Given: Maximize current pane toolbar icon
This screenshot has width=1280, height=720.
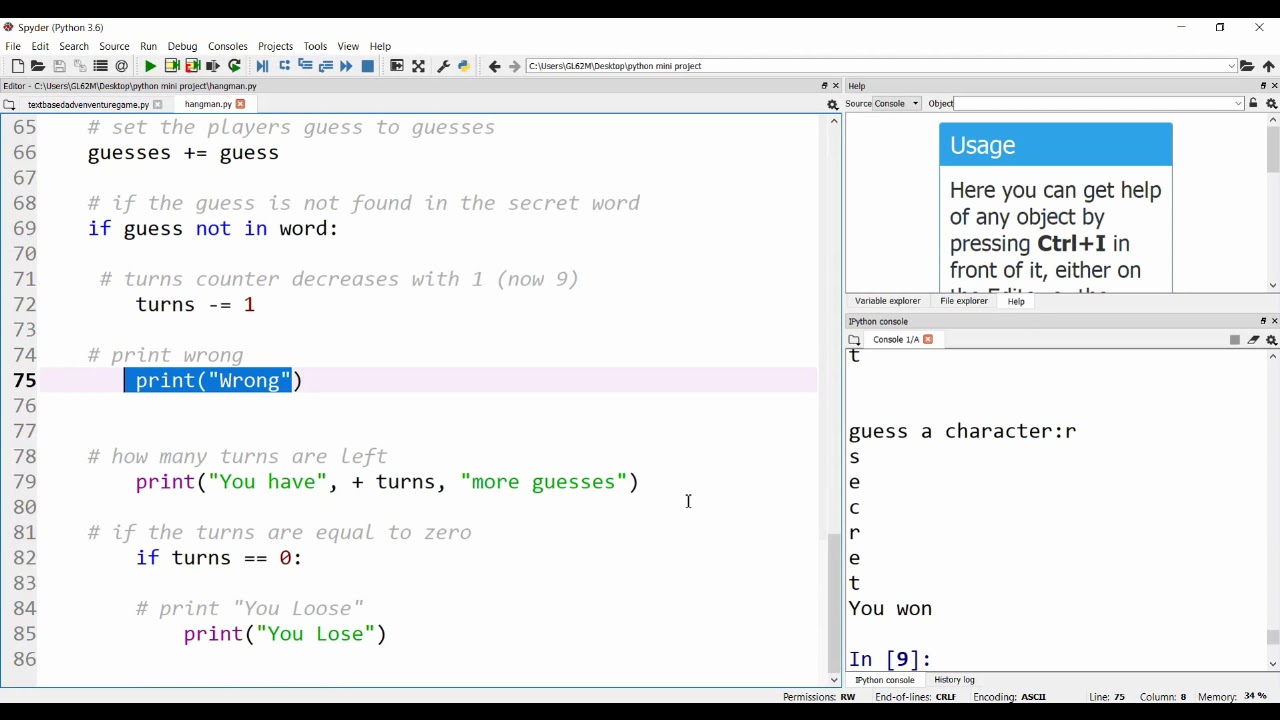Looking at the screenshot, I should tap(397, 66).
